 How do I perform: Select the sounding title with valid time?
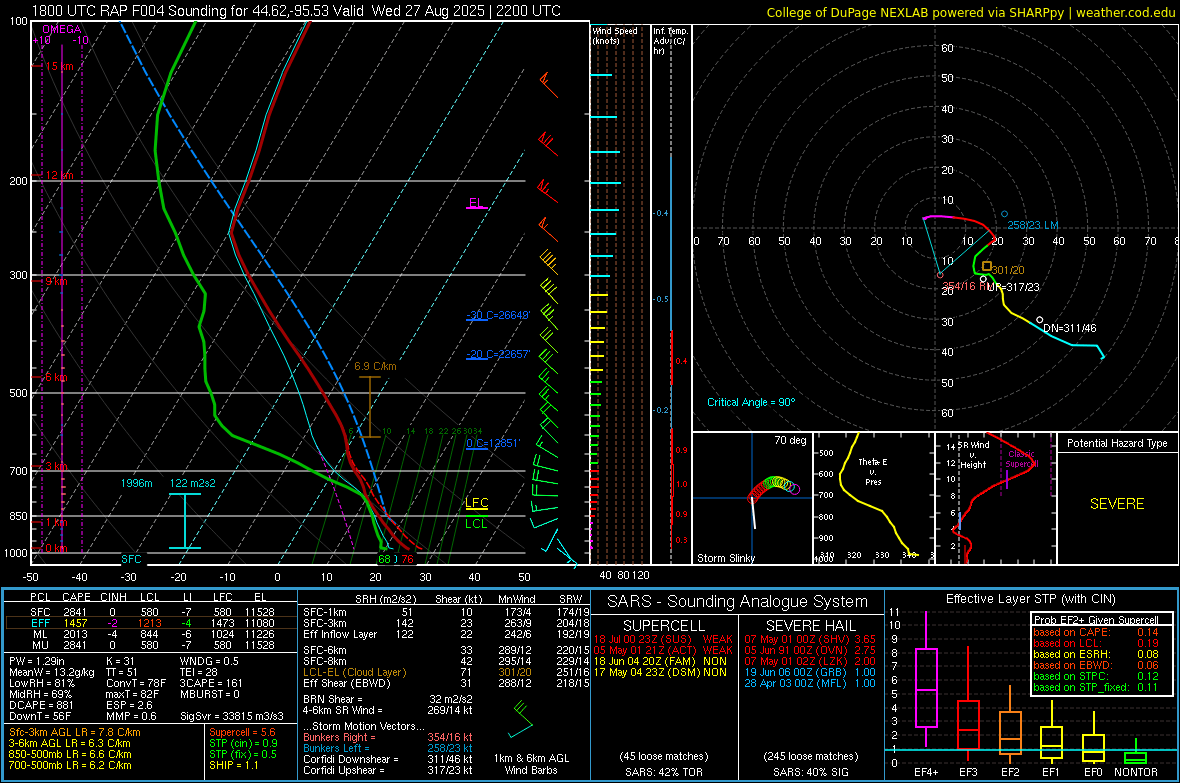tap(297, 11)
